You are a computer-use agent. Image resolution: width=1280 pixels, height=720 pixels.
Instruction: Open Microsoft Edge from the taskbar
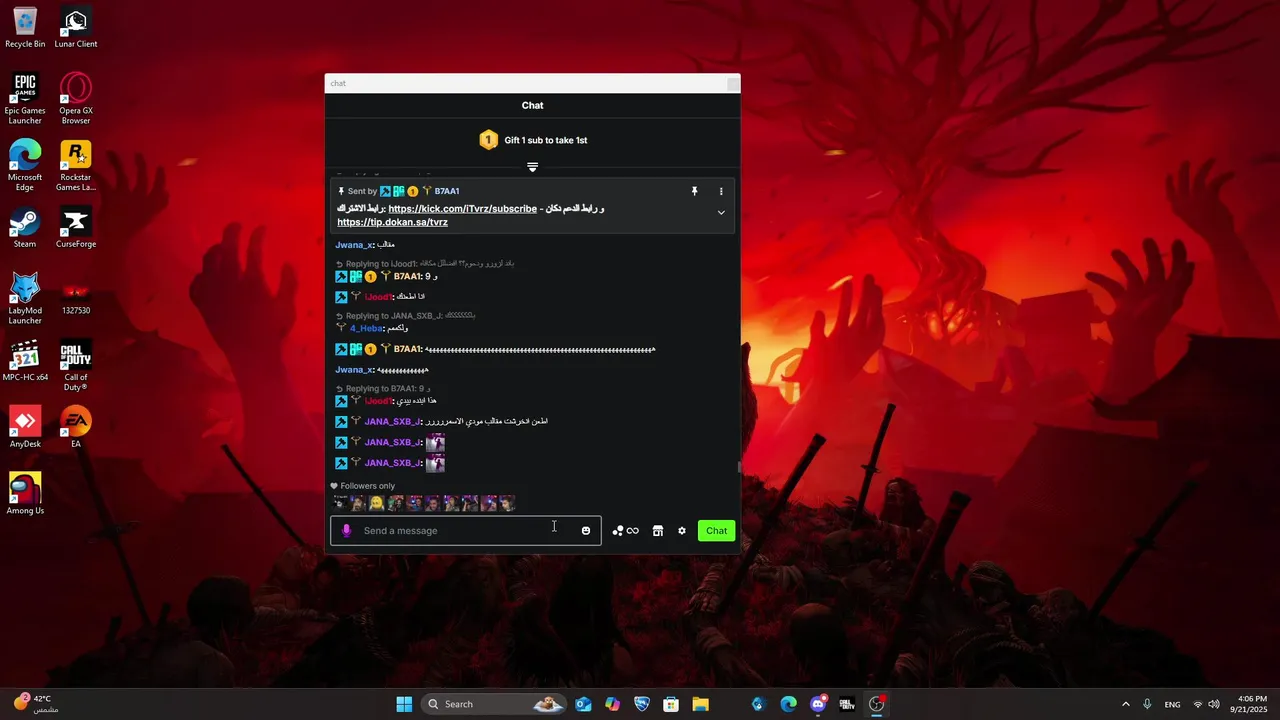pyautogui.click(x=788, y=704)
